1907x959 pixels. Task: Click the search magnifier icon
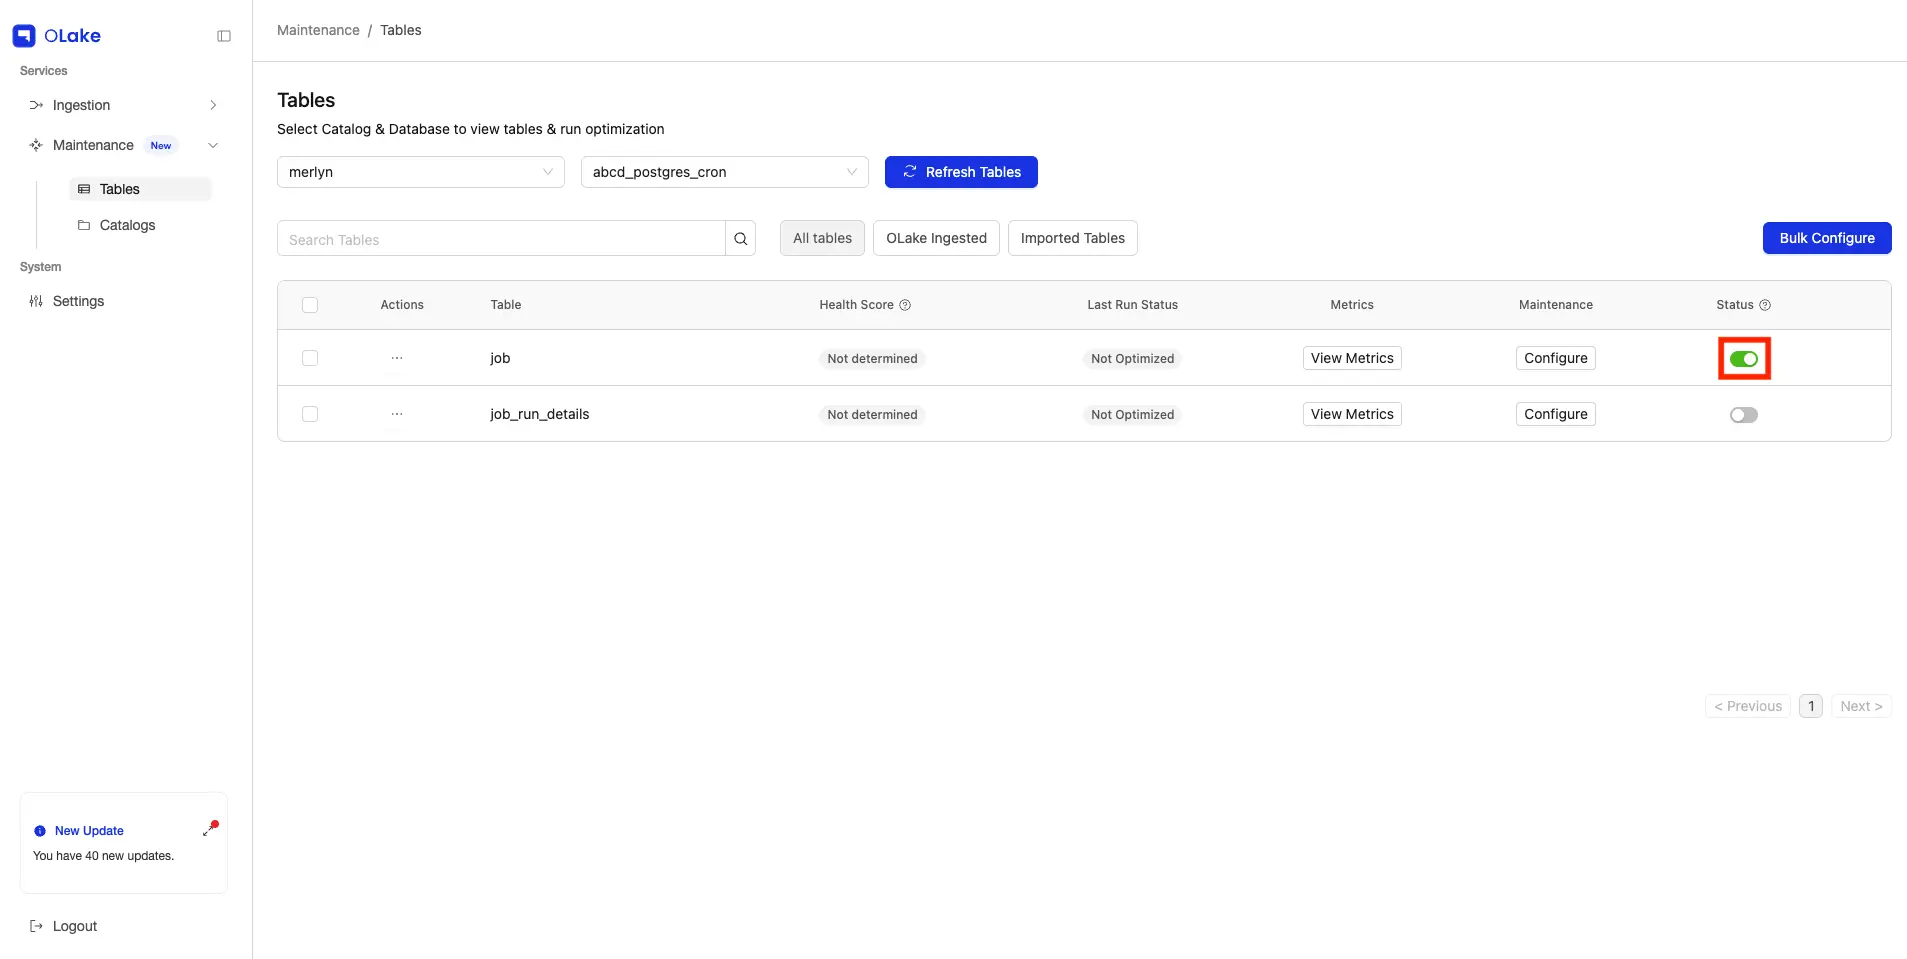click(x=740, y=239)
